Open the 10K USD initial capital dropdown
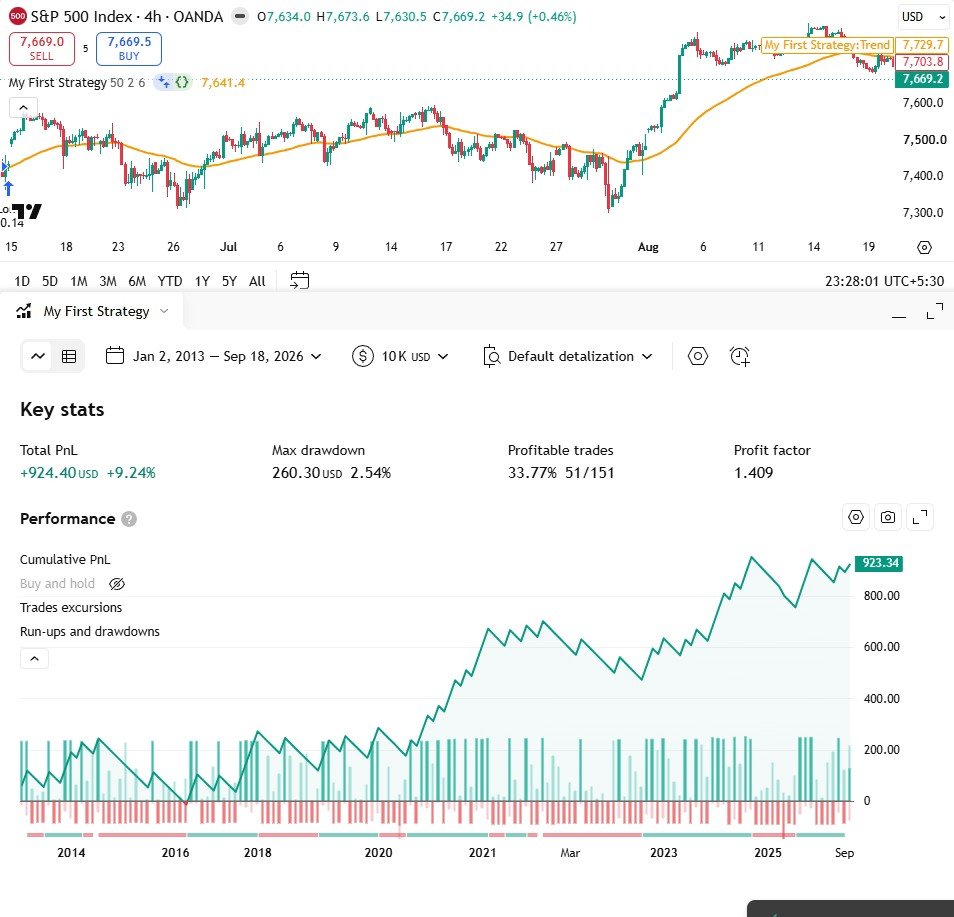The width and height of the screenshot is (954, 917). pyautogui.click(x=400, y=356)
